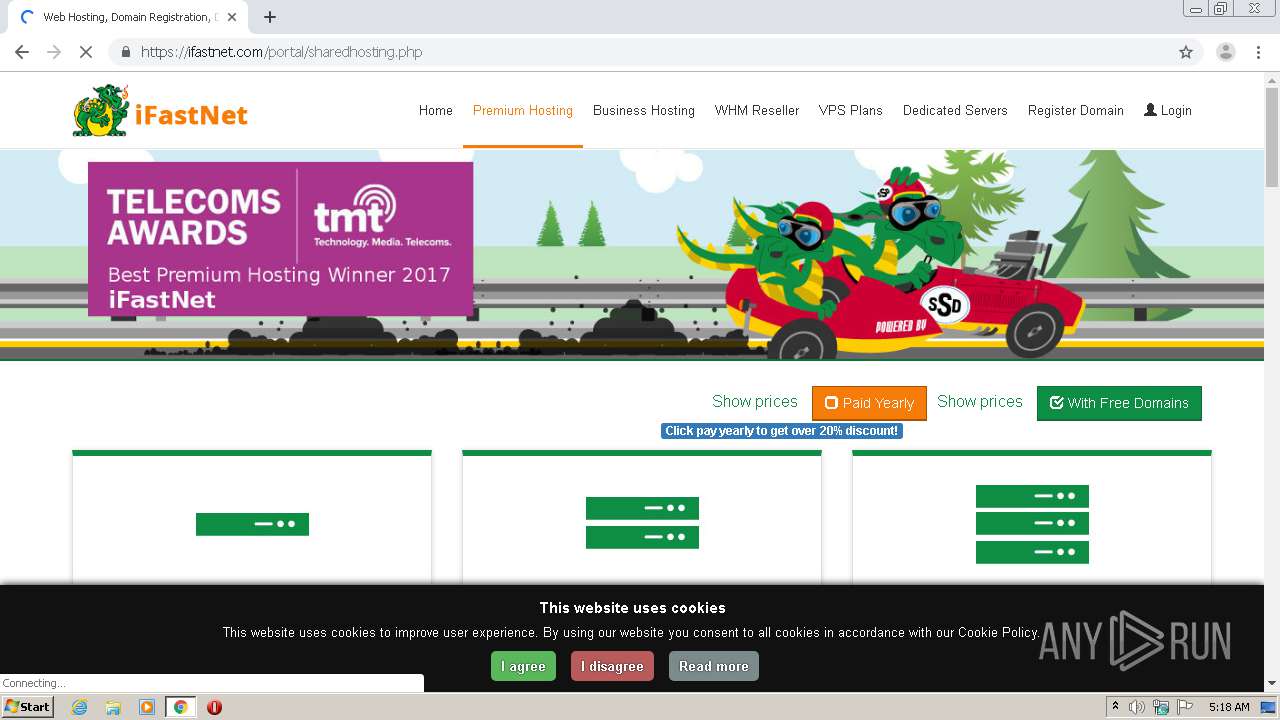Viewport: 1280px width, 720px height.
Task: Click the address bar URL
Action: [282, 52]
